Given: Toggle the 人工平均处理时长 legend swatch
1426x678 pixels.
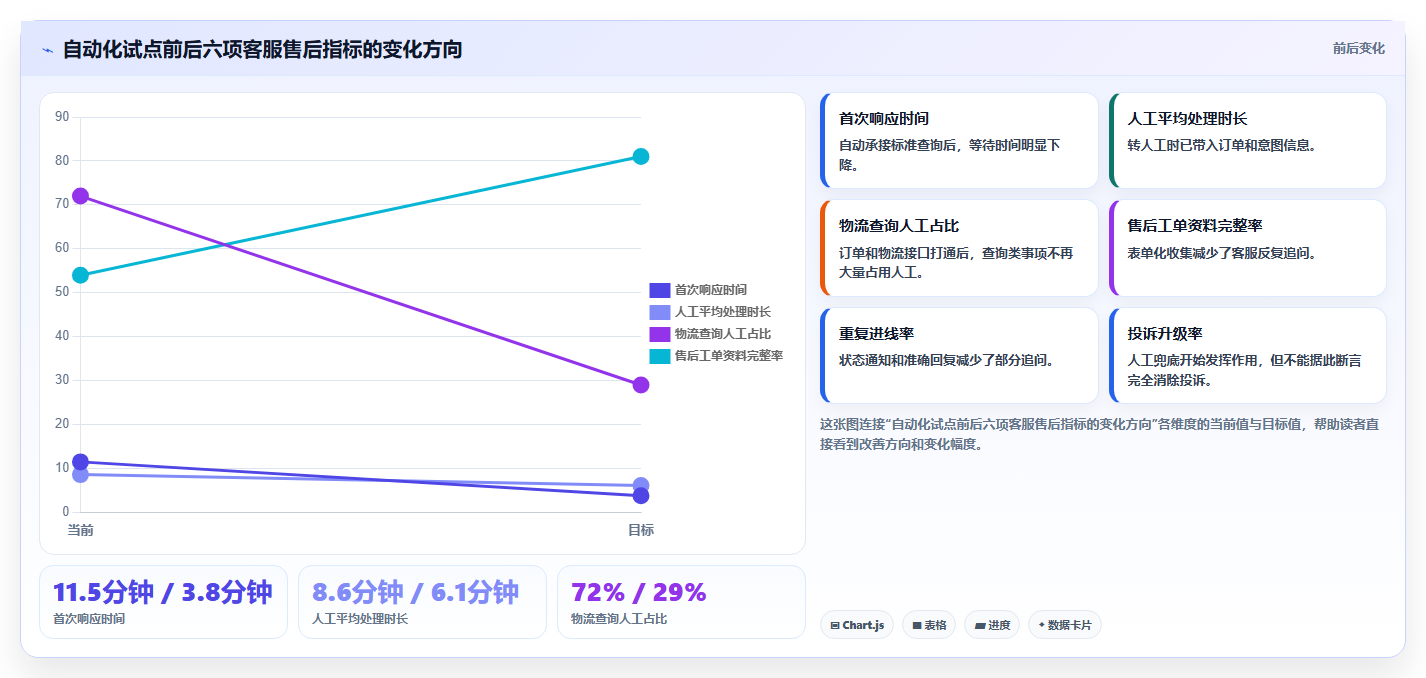Looking at the screenshot, I should click(659, 312).
